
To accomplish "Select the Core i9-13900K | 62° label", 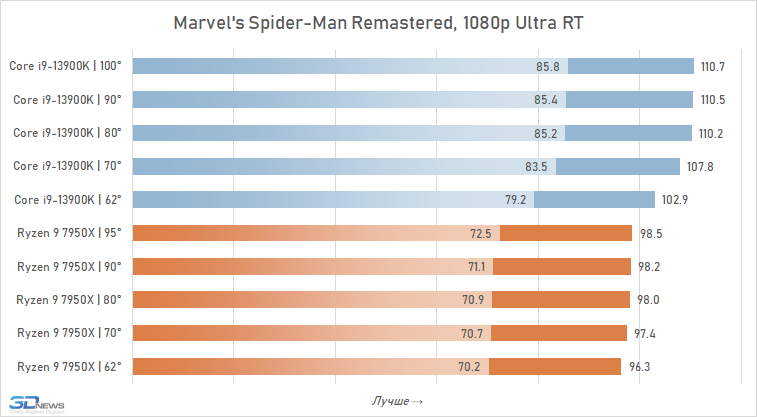I will 66,200.
